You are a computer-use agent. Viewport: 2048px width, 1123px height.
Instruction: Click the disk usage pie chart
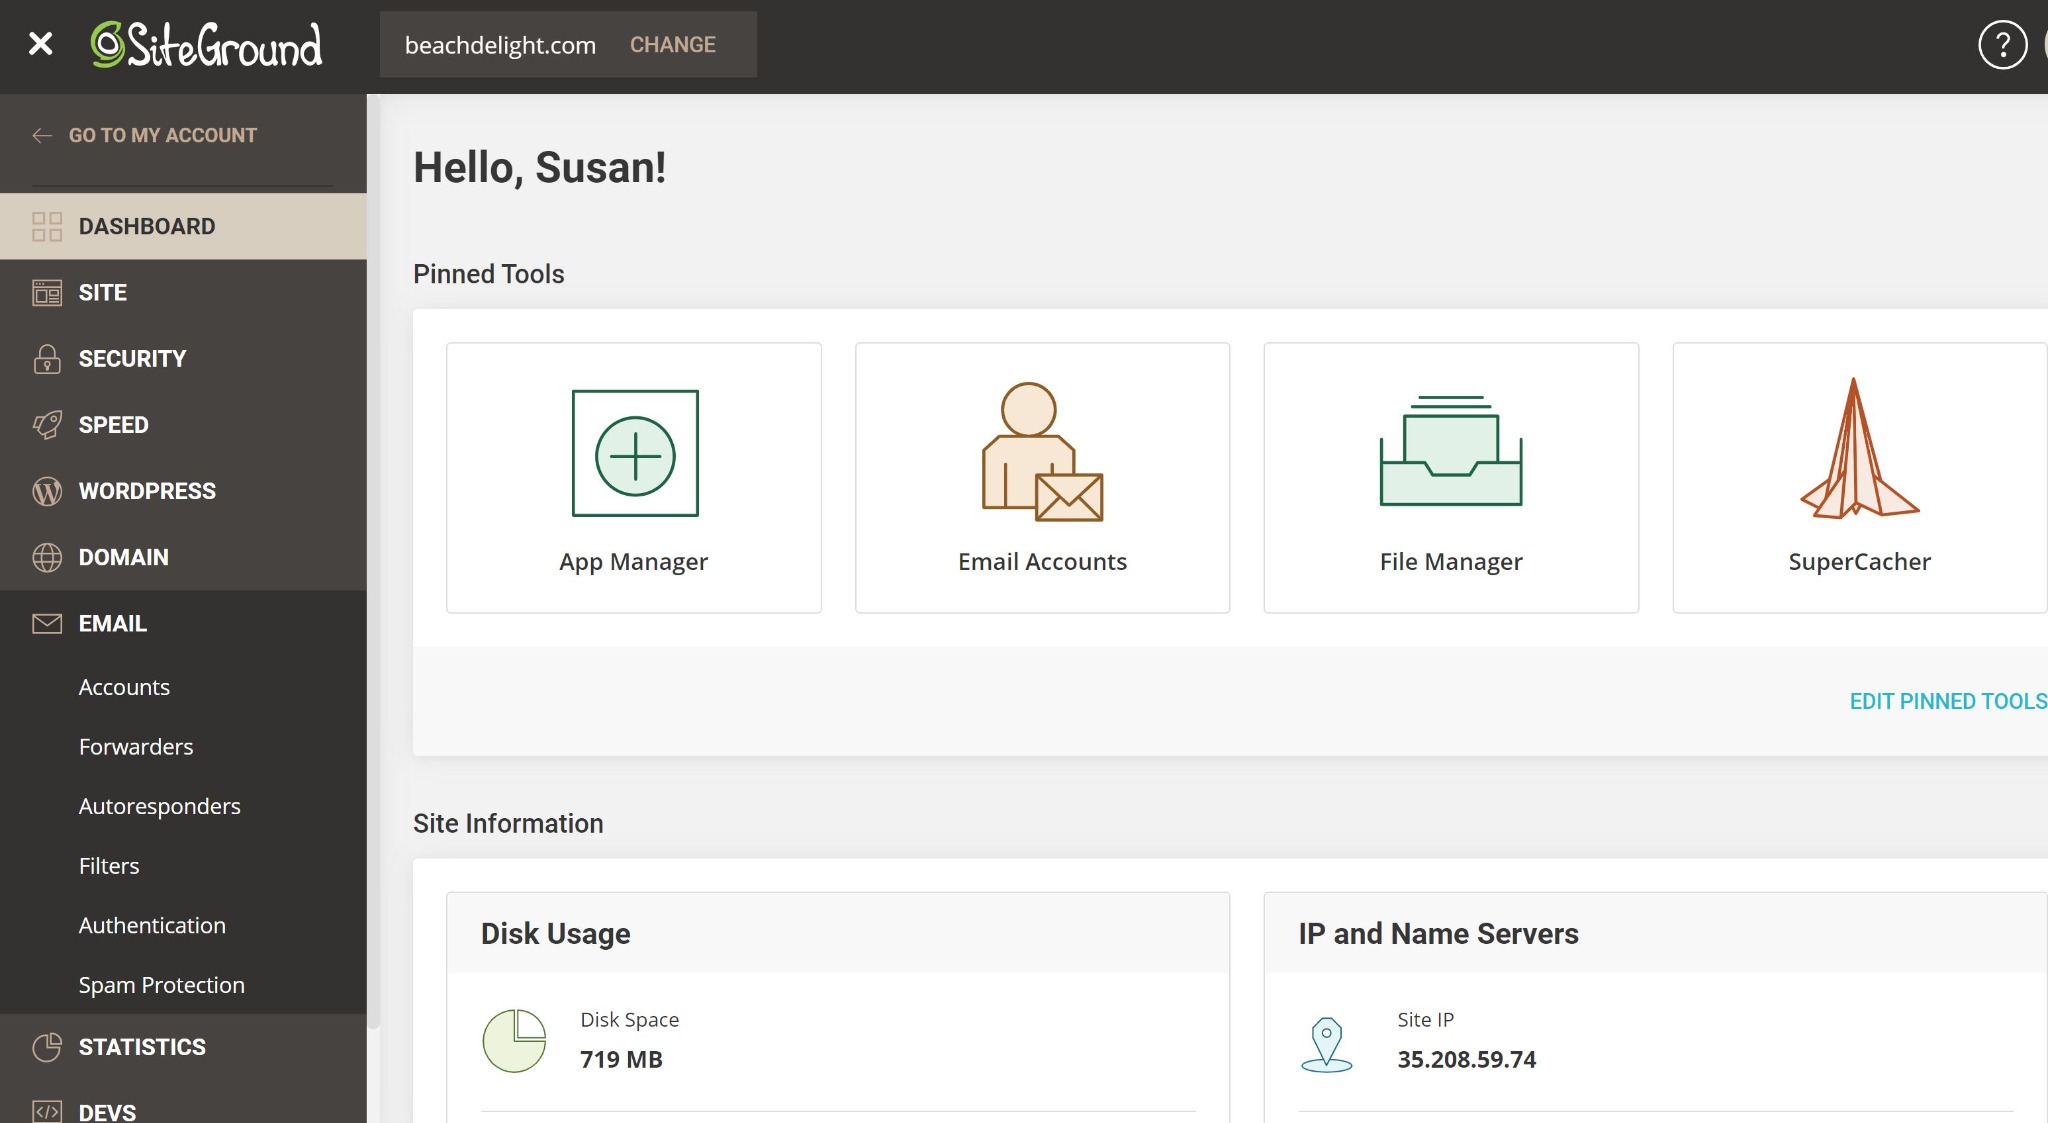[514, 1040]
